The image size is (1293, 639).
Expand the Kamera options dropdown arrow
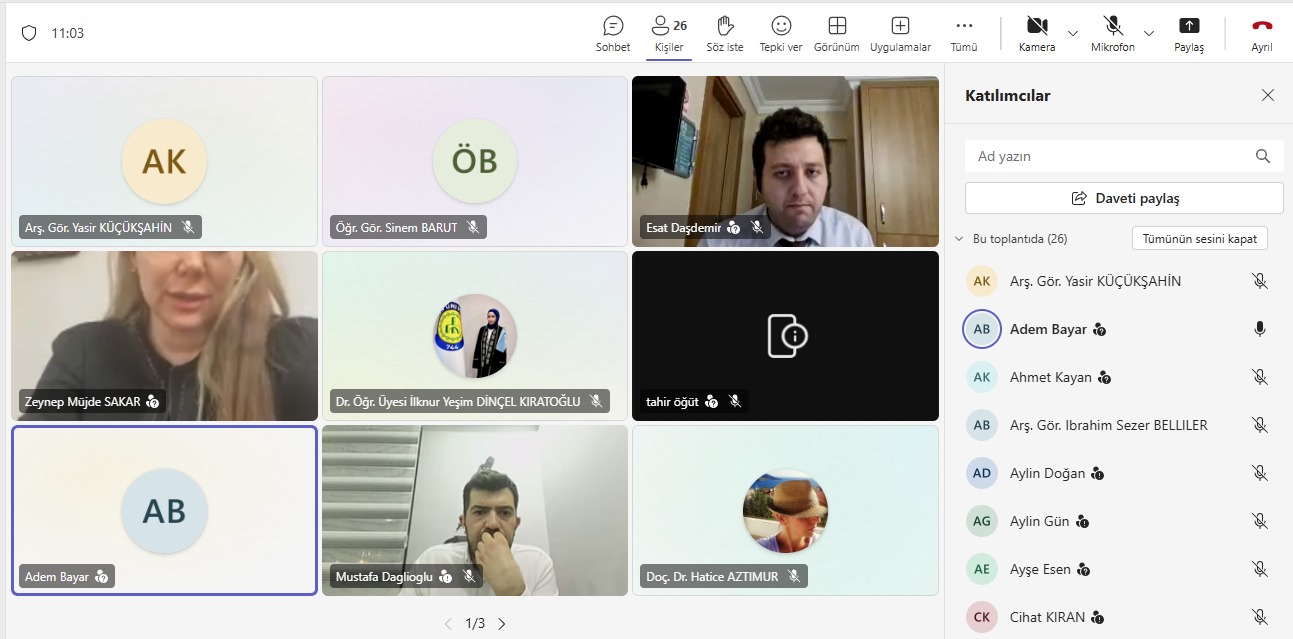tap(1073, 33)
